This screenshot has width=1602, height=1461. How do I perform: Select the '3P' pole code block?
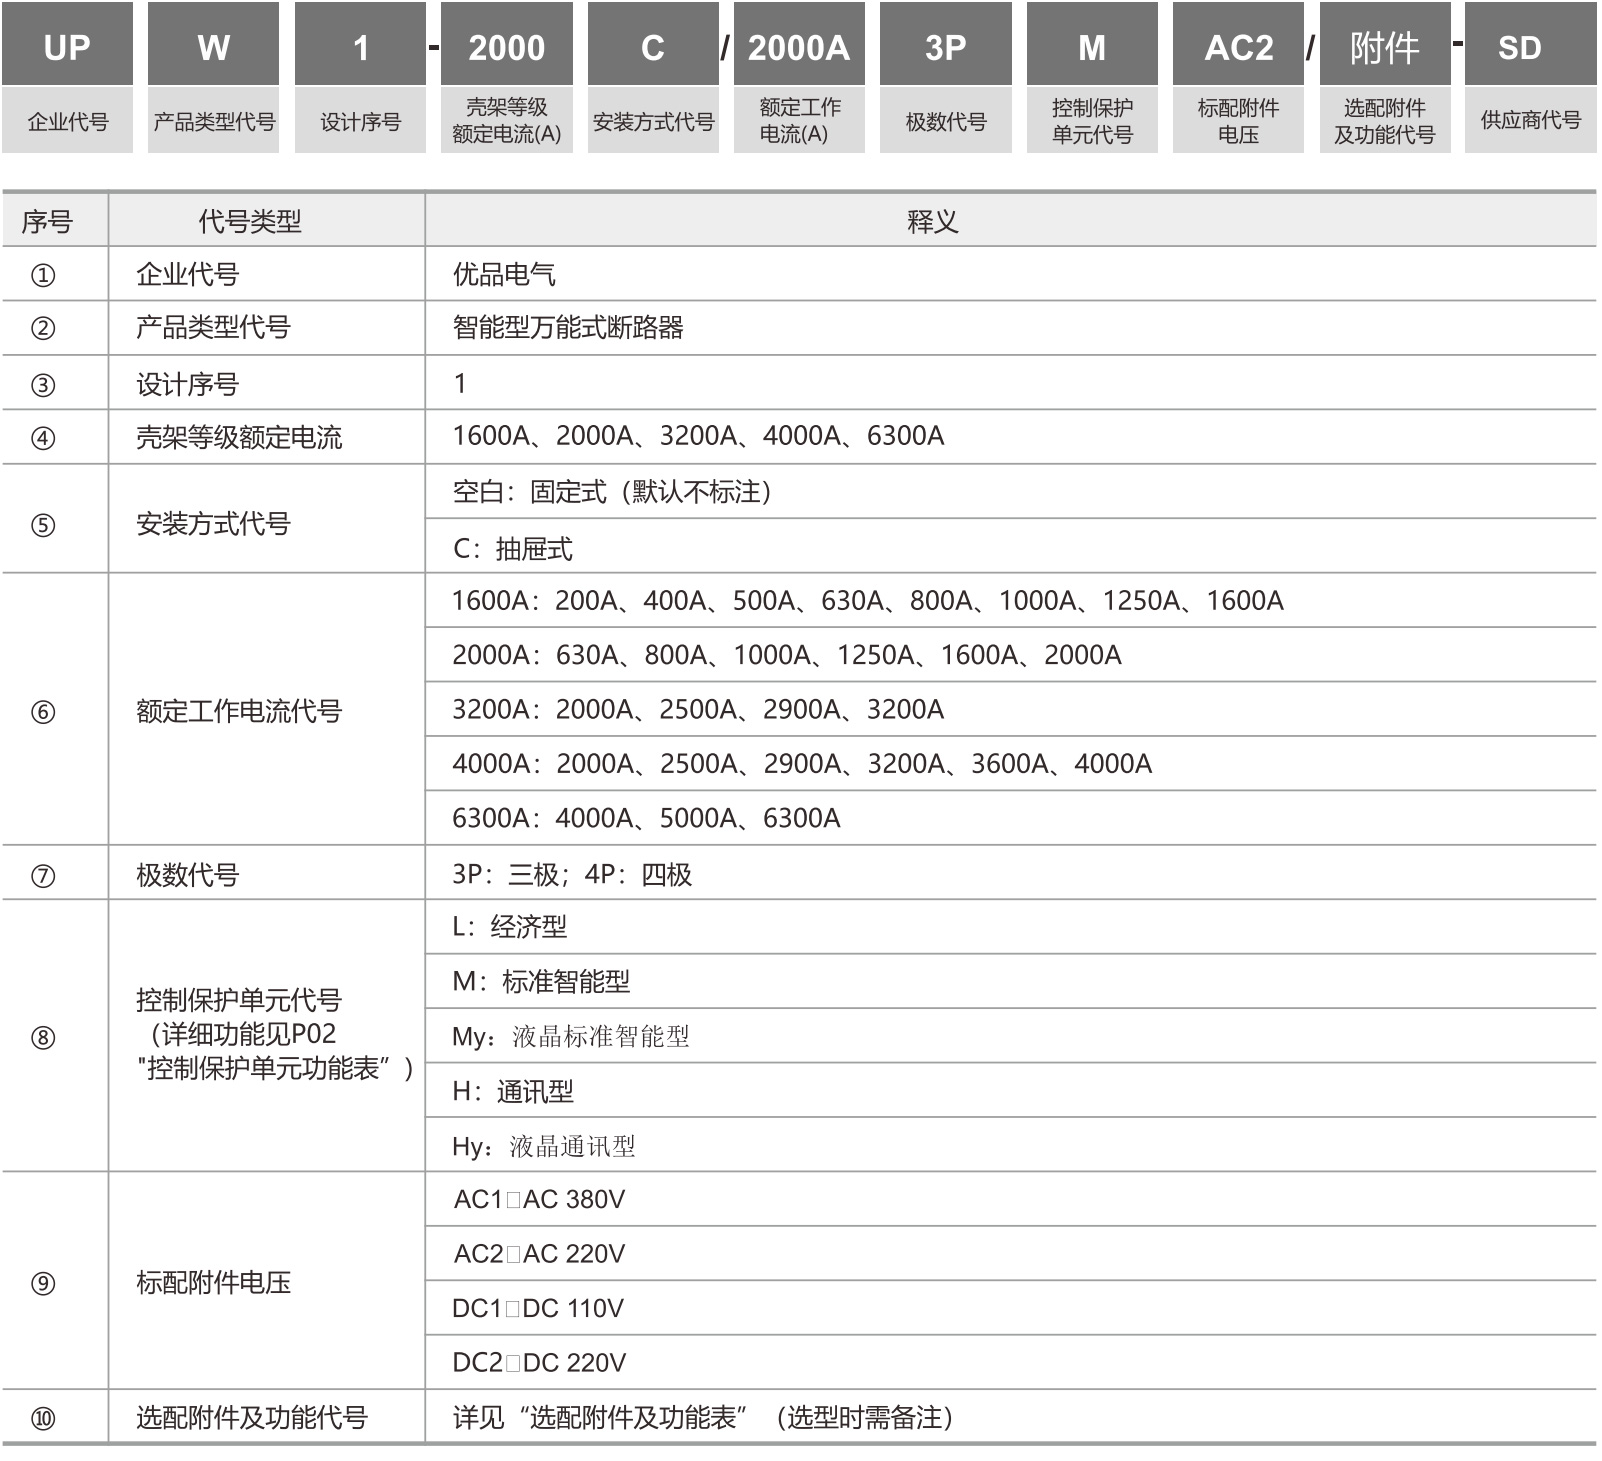click(x=945, y=44)
